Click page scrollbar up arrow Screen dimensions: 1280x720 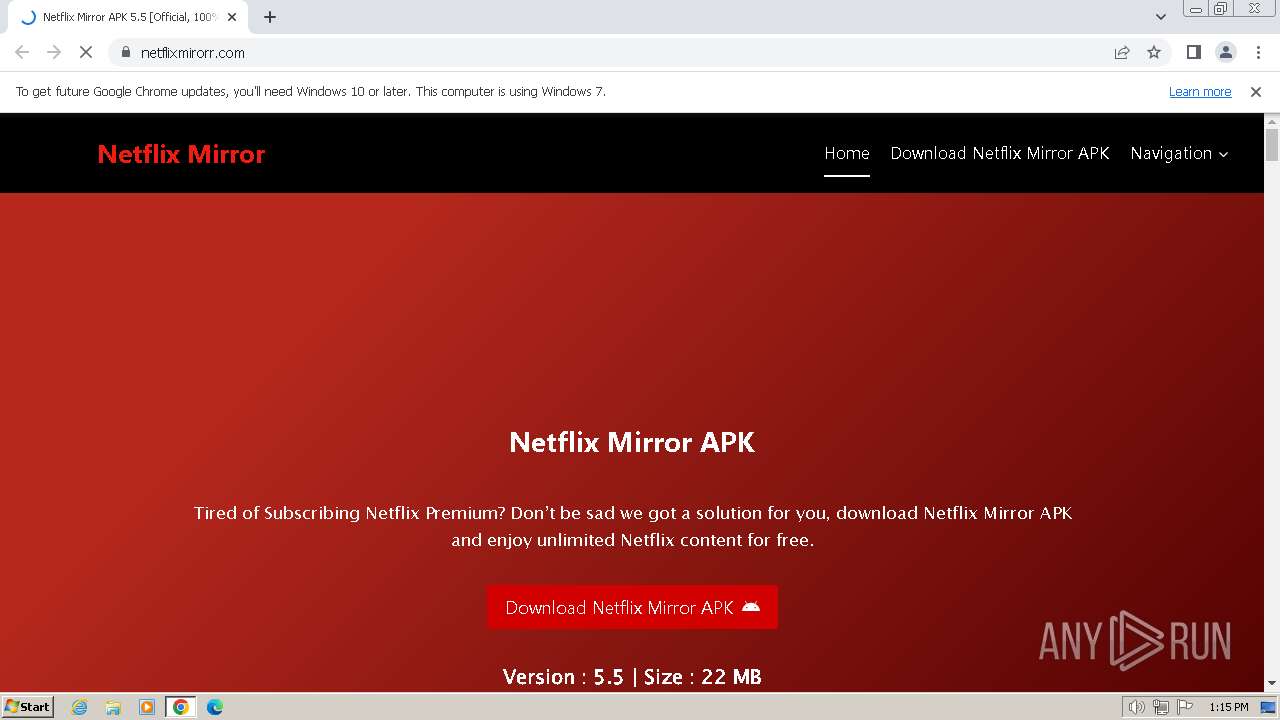coord(1272,121)
